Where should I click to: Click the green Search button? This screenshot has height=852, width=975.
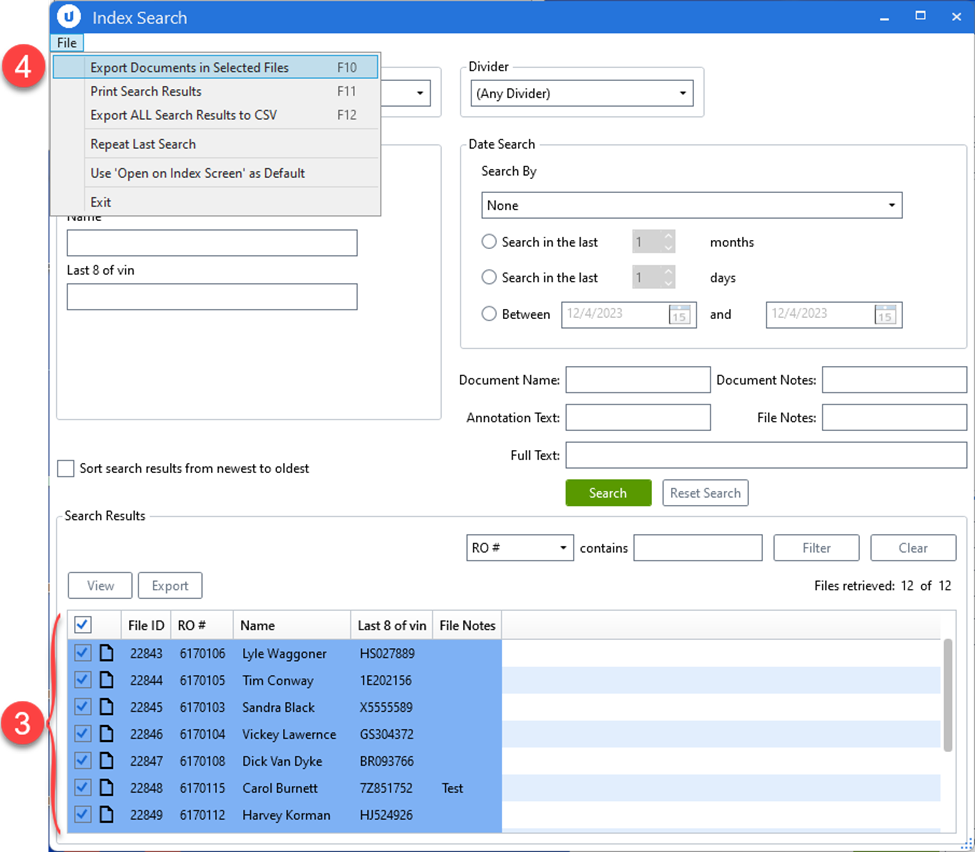(608, 493)
